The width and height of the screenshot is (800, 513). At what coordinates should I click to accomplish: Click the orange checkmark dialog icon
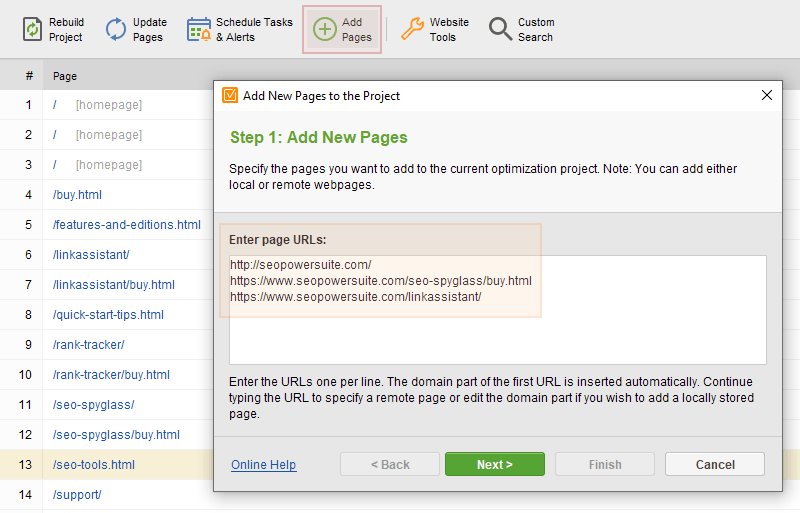click(x=230, y=95)
